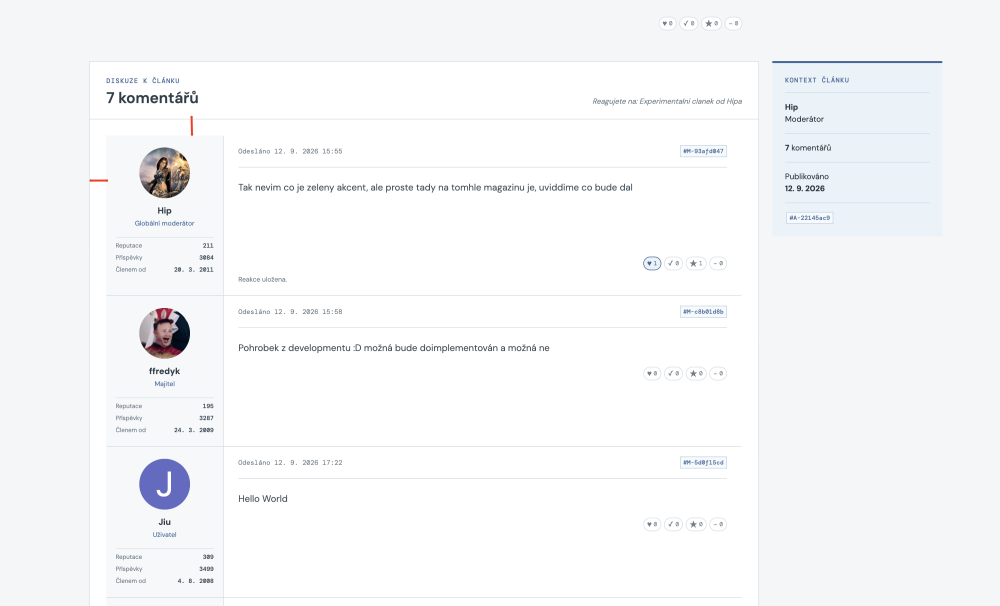This screenshot has width=1000, height=606.
Task: Open Hip's profile via the username in the comment
Action: pyautogui.click(x=165, y=211)
